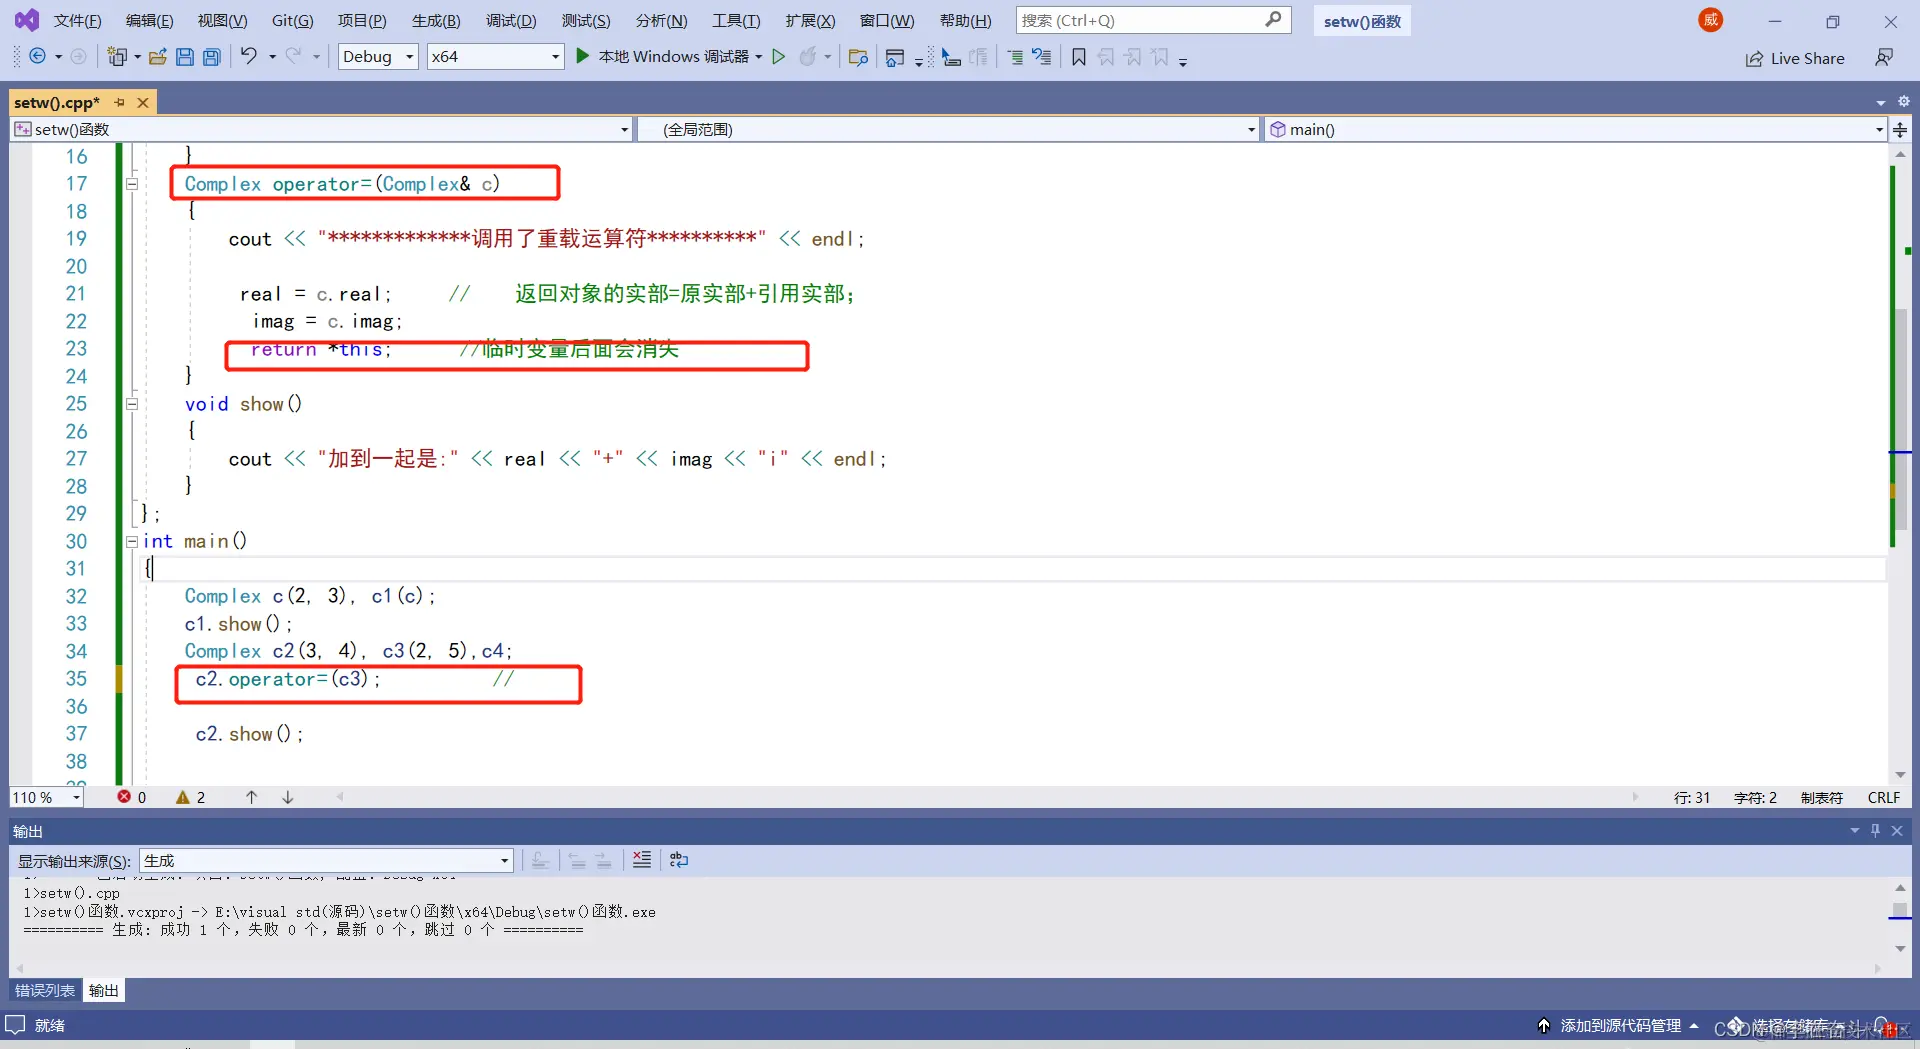Open the 扩展(X) menu
Screen dimensions: 1920x1049
810,20
